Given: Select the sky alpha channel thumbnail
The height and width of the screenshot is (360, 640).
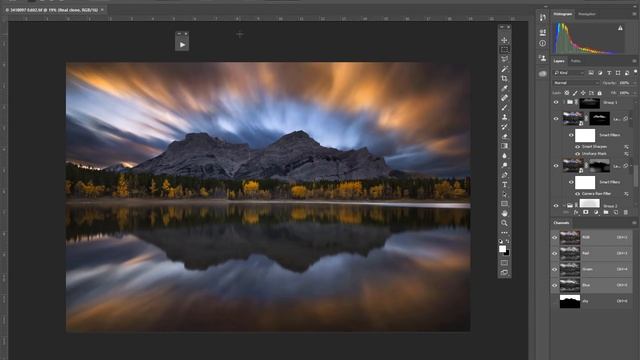Looking at the screenshot, I should pyautogui.click(x=570, y=301).
